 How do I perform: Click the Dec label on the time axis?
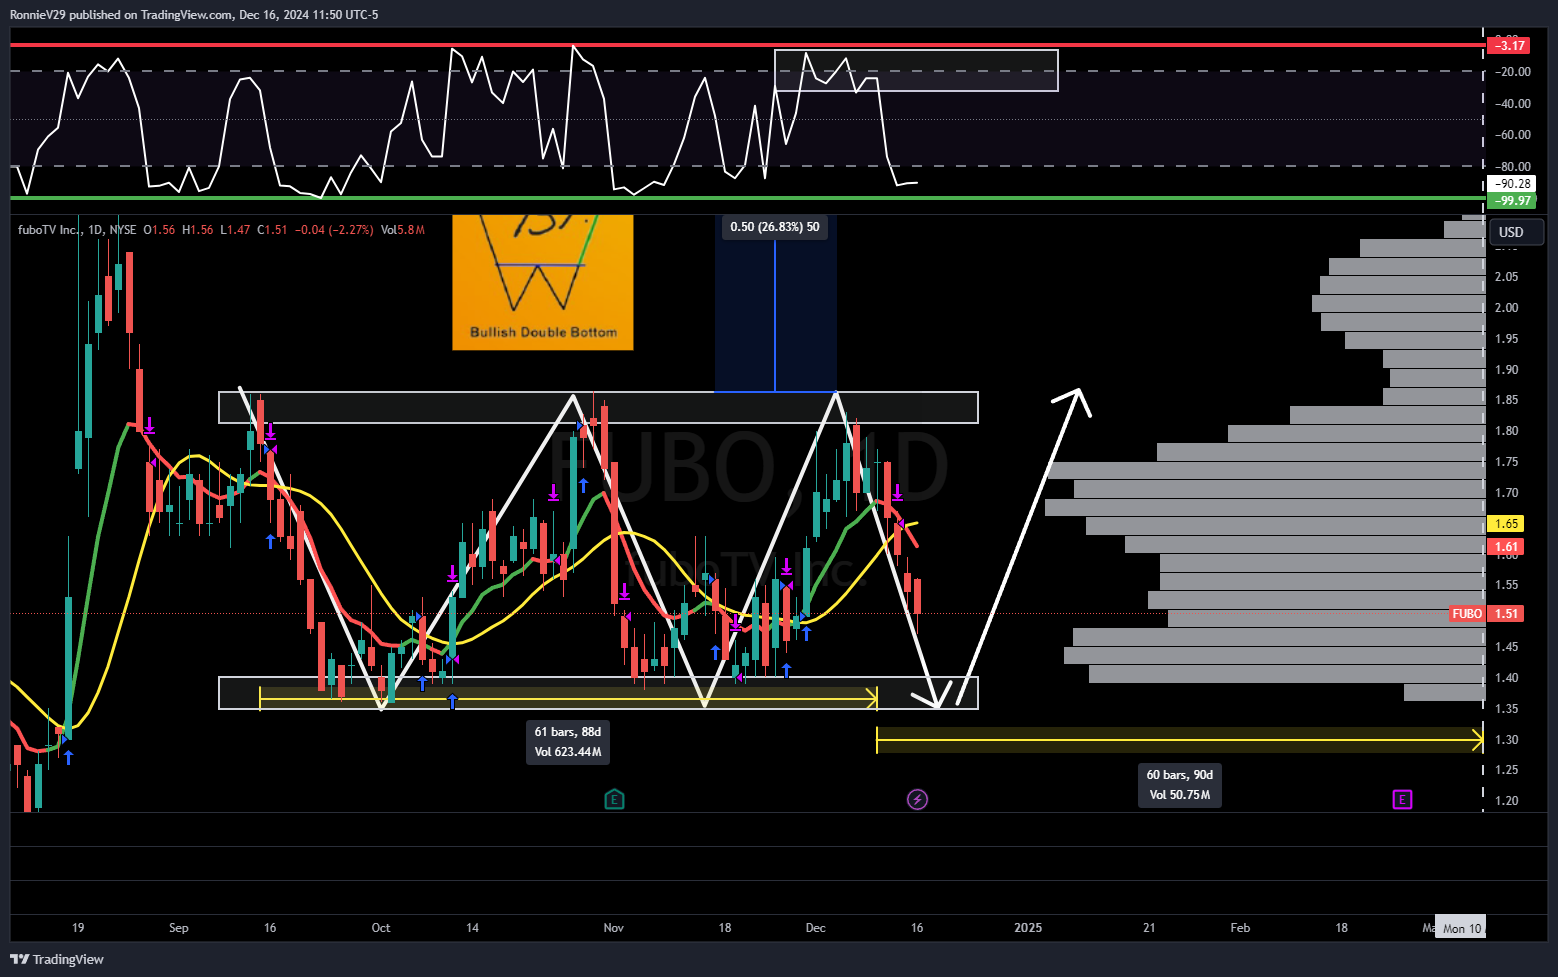(816, 928)
